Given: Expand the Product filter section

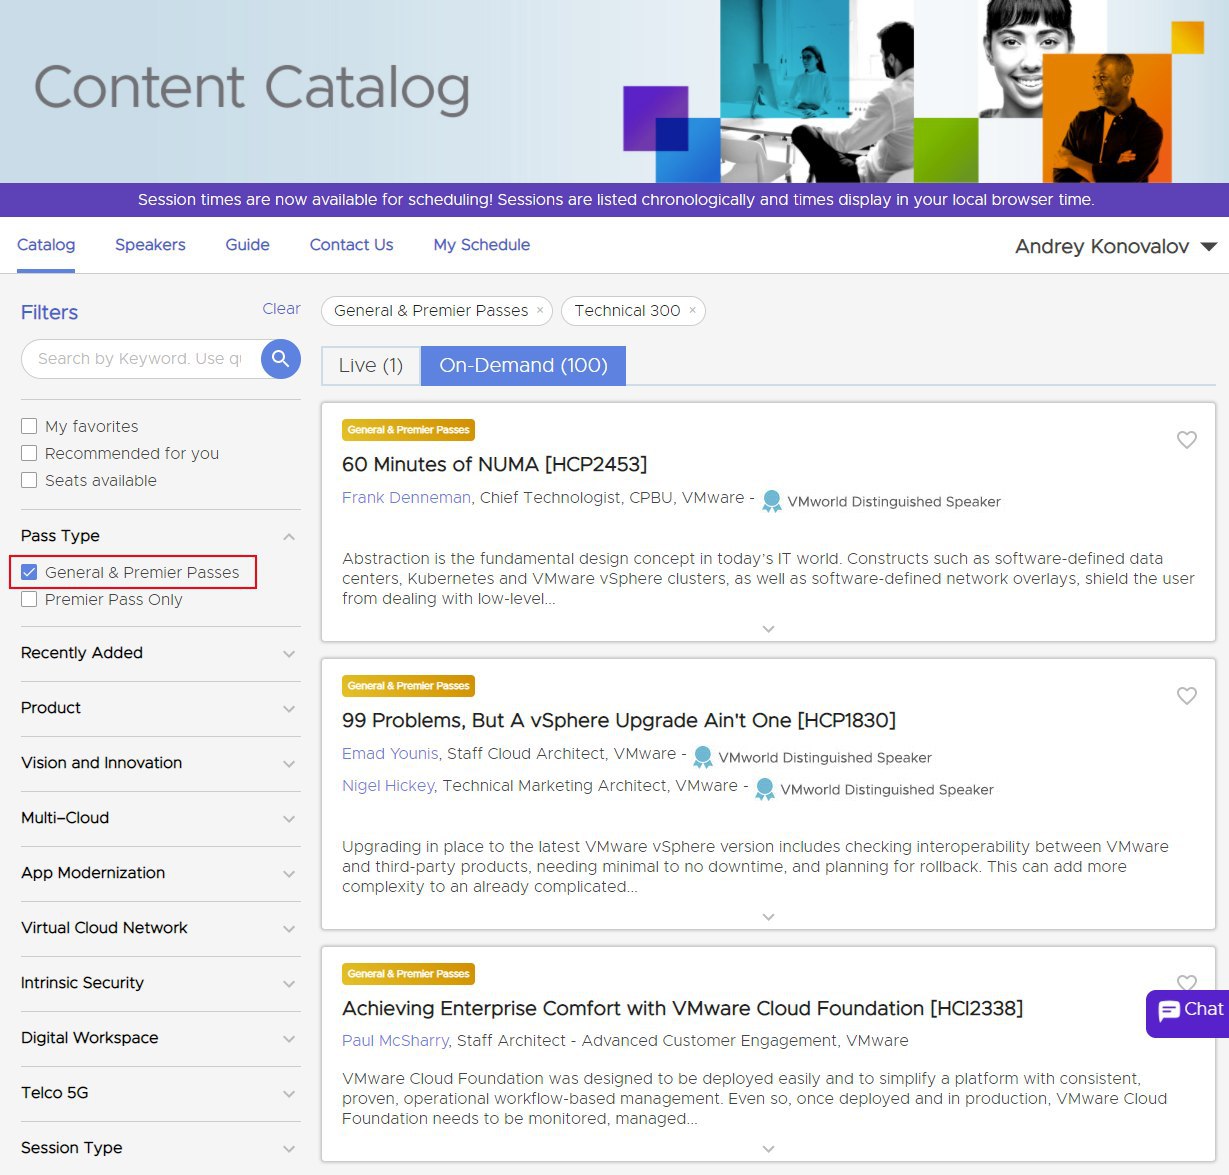Looking at the screenshot, I should click(x=289, y=709).
